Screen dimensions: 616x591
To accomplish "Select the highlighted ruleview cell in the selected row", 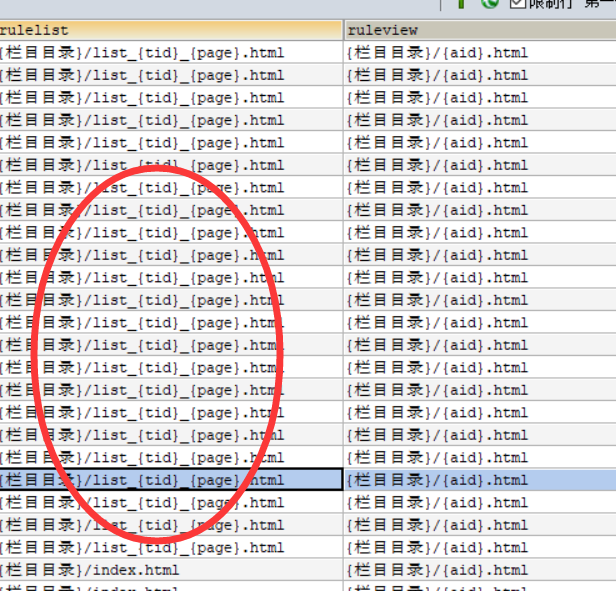I will (x=480, y=479).
